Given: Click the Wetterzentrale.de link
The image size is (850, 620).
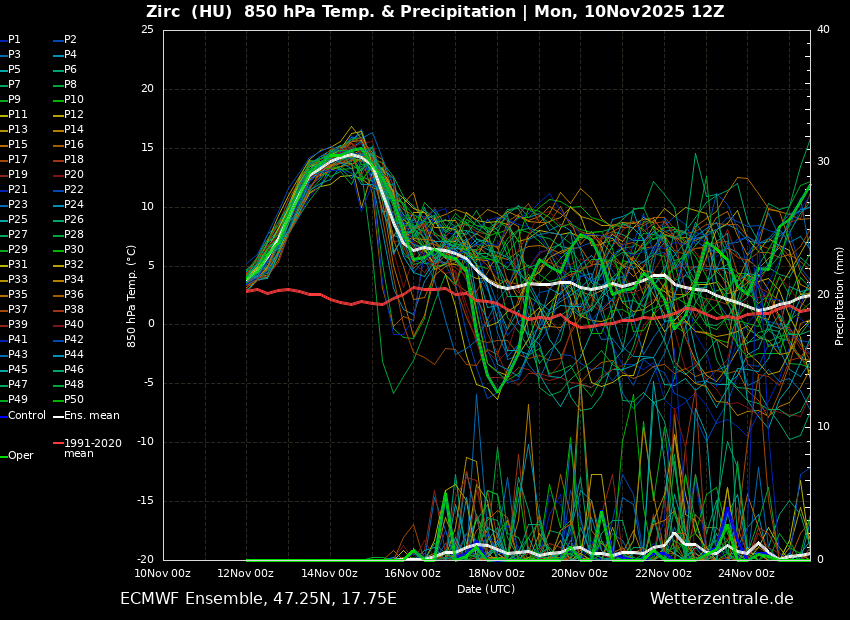Looking at the screenshot, I should click(721, 599).
